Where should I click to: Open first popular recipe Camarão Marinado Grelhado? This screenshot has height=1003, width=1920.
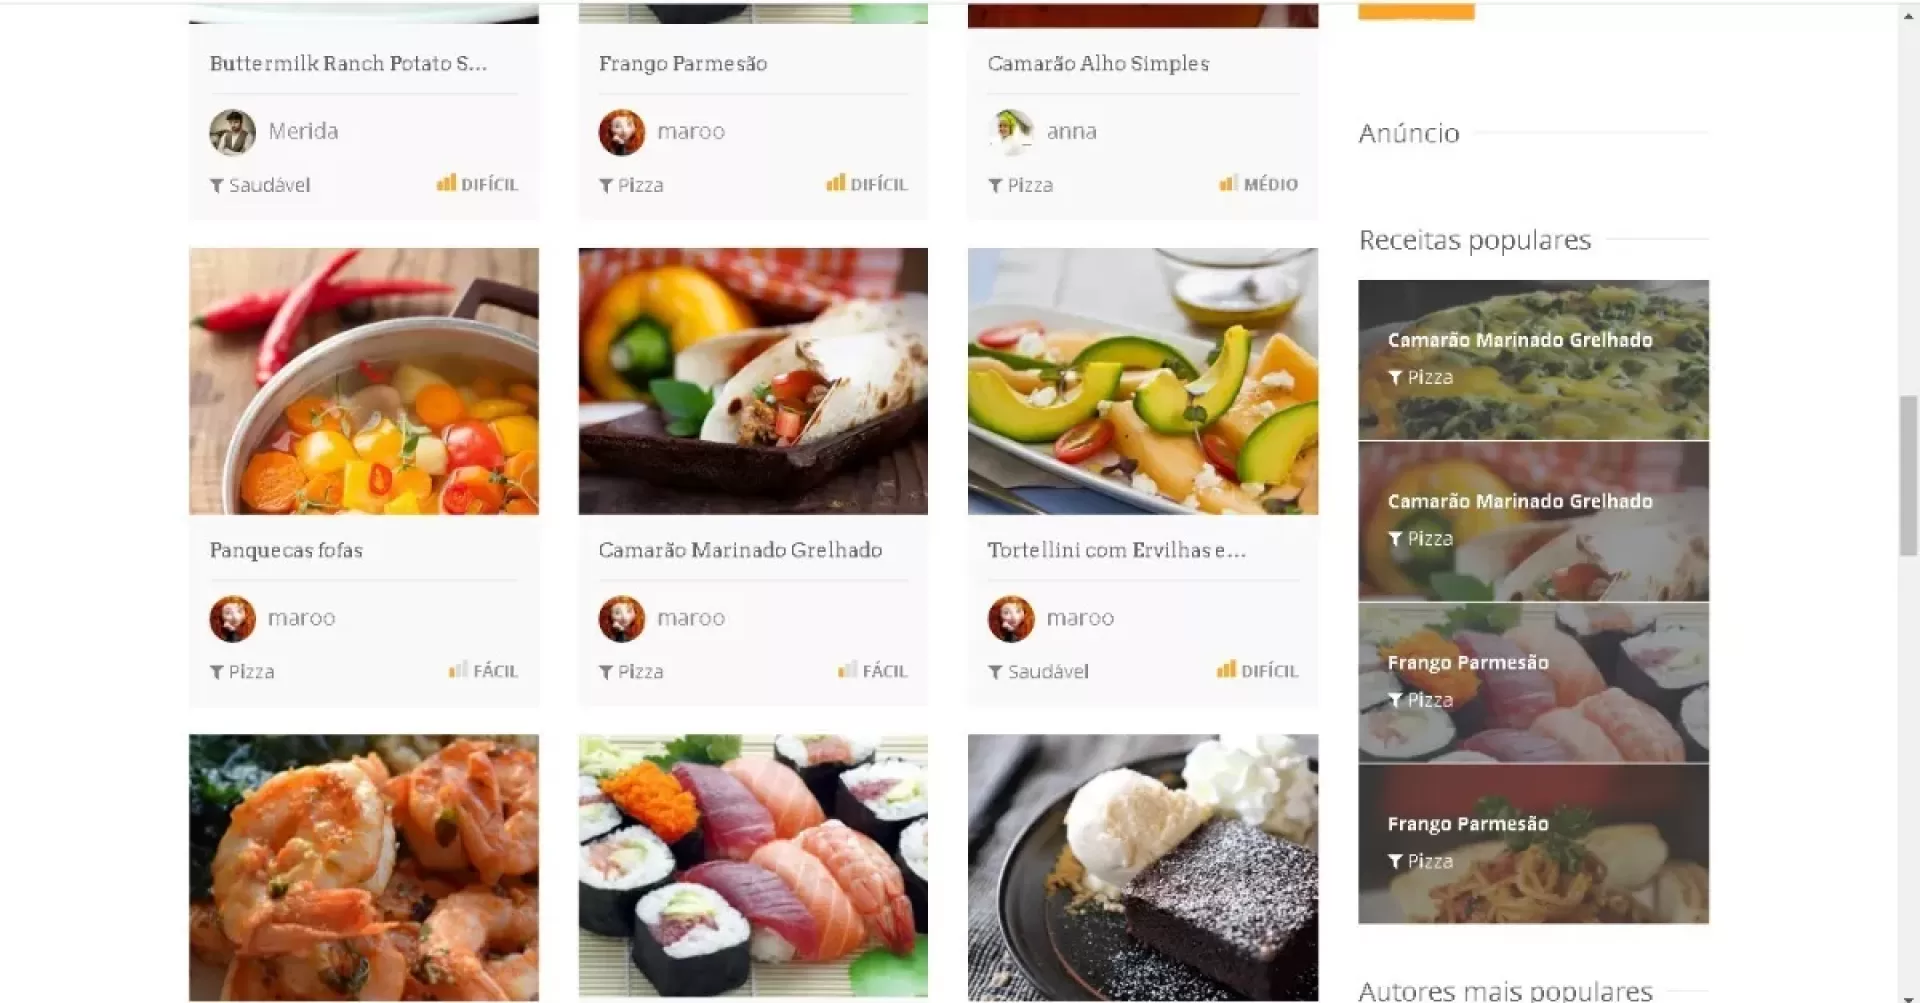click(1533, 360)
